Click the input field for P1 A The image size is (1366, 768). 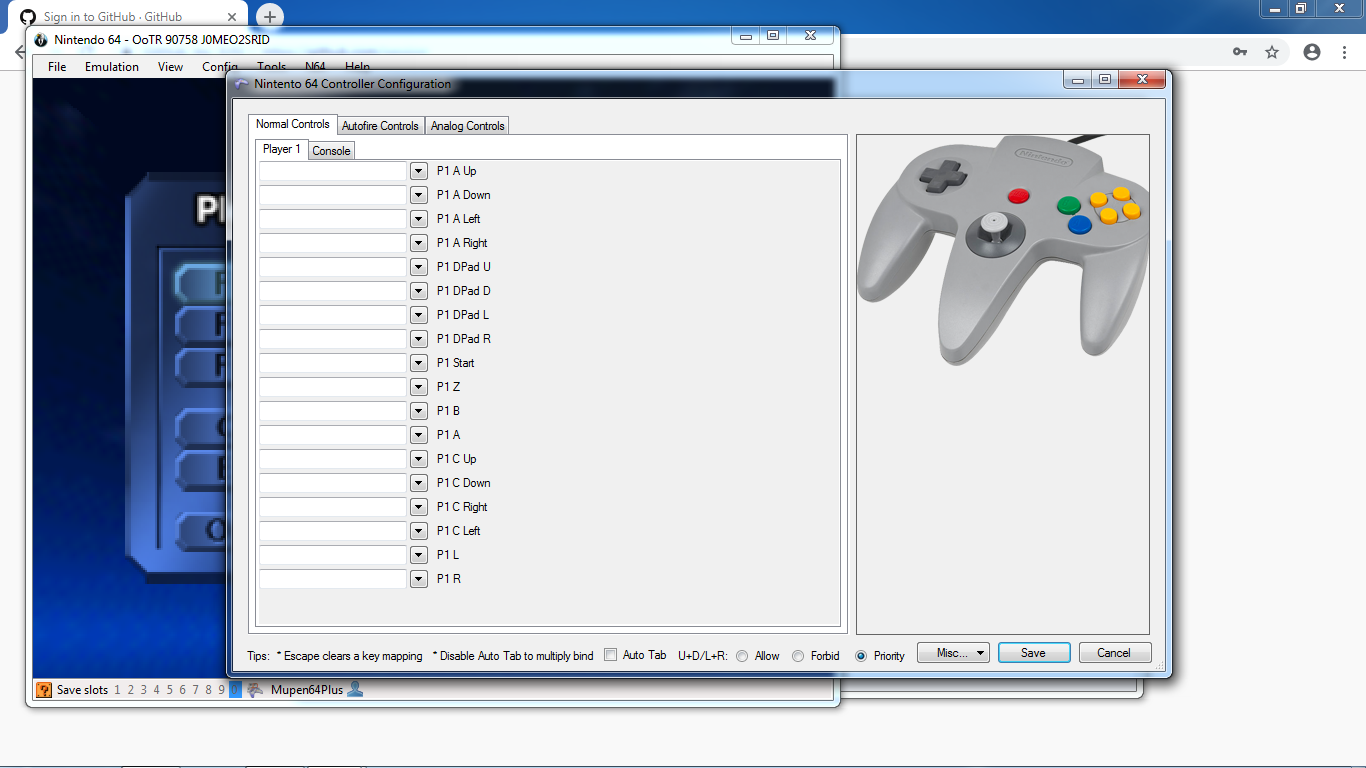333,435
